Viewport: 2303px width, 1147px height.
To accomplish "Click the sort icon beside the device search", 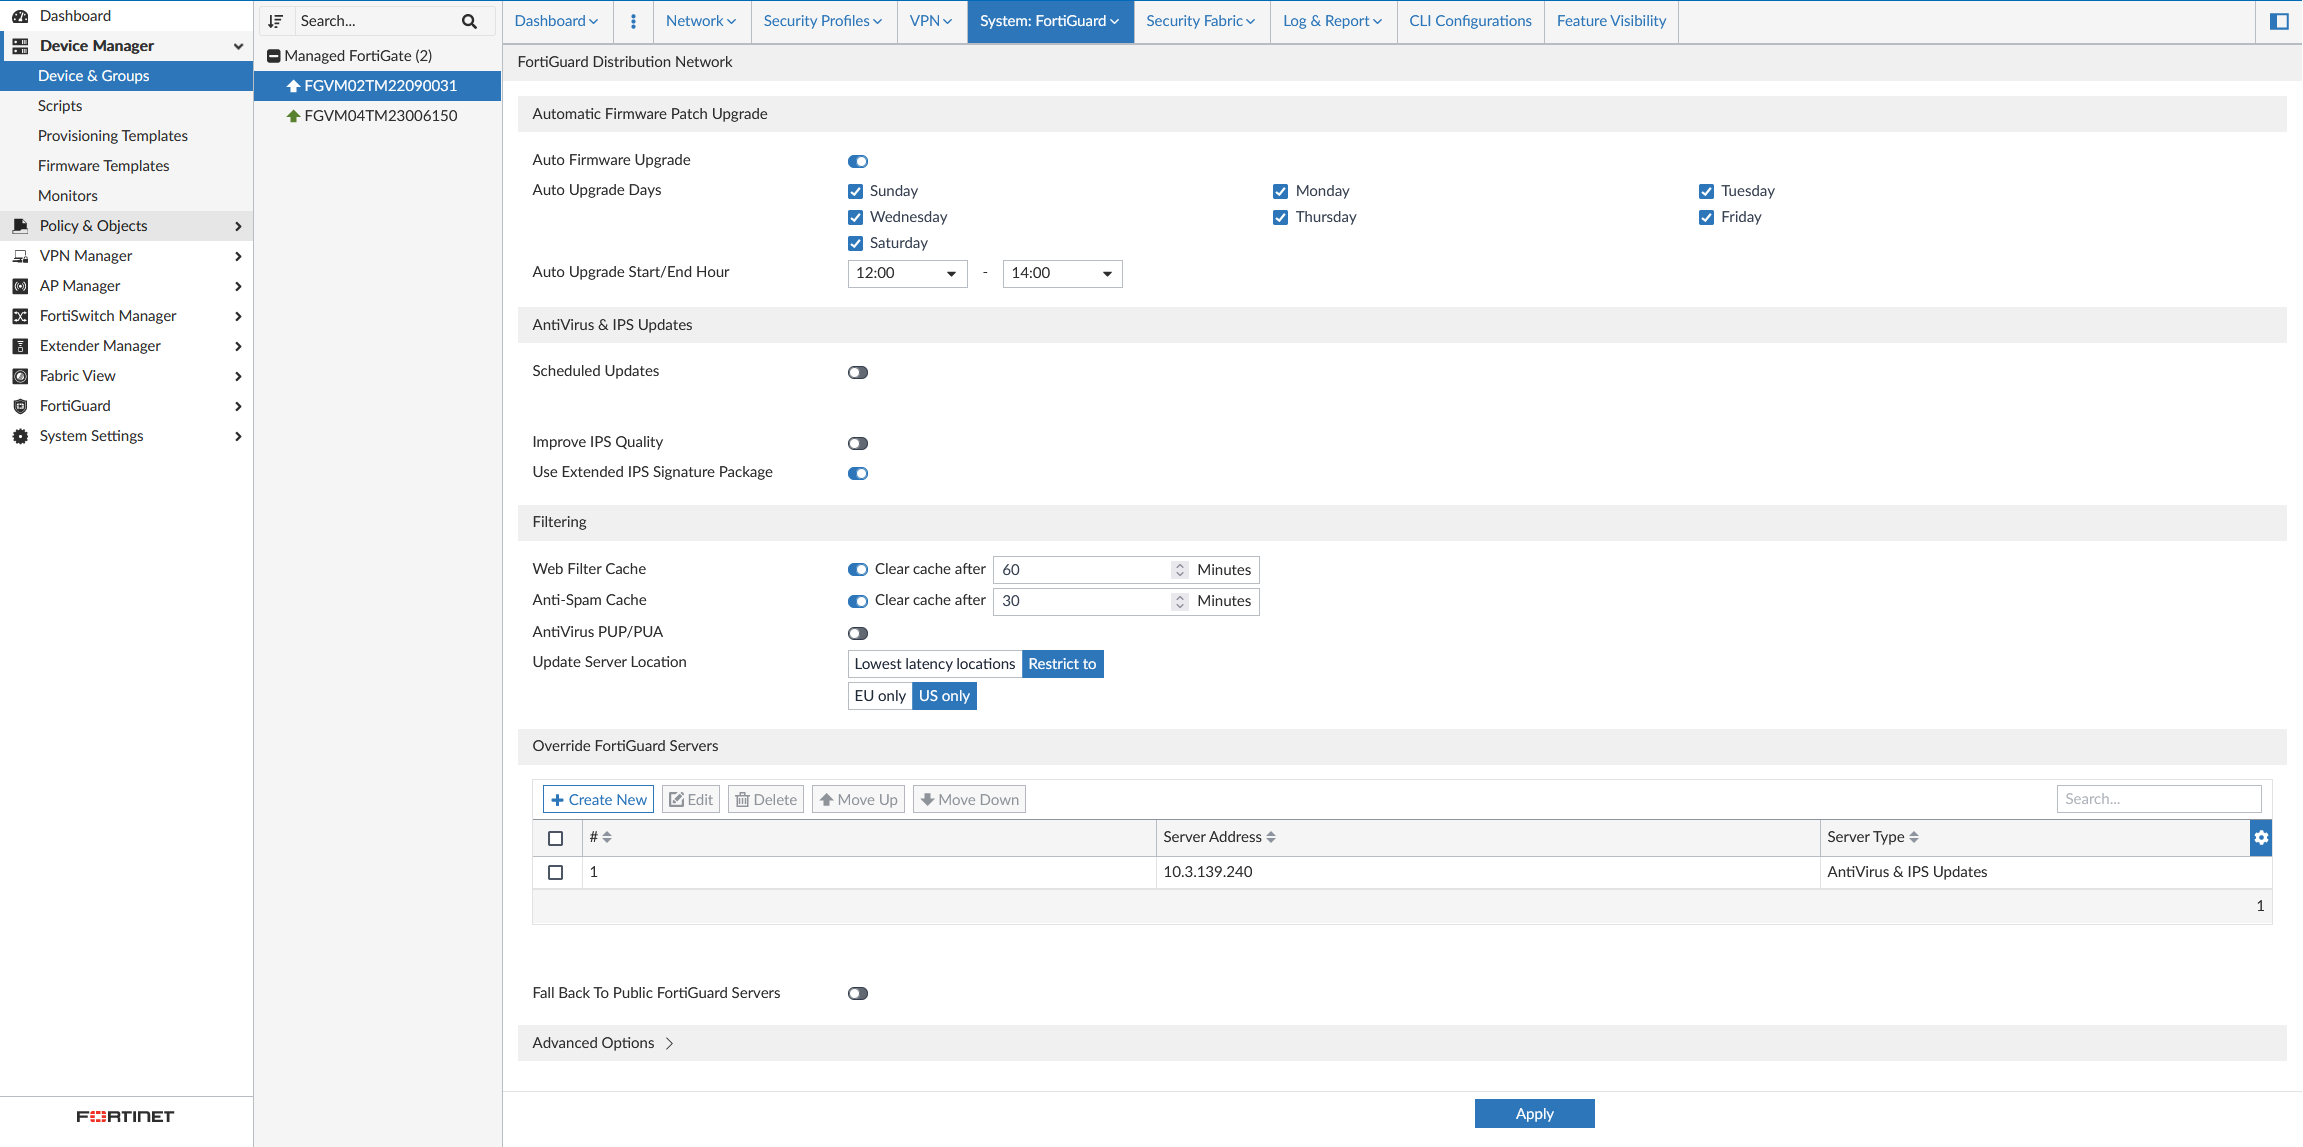I will pyautogui.click(x=276, y=20).
